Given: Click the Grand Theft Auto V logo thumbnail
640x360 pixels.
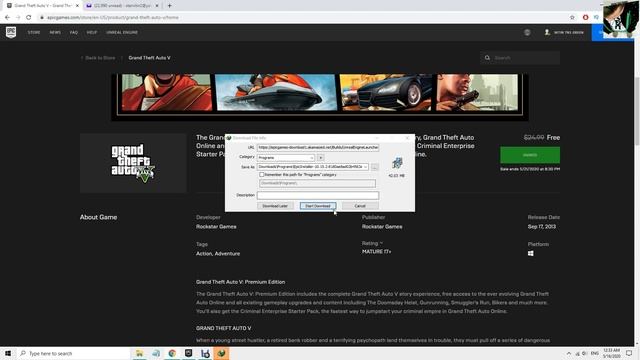Looking at the screenshot, I should (133, 163).
